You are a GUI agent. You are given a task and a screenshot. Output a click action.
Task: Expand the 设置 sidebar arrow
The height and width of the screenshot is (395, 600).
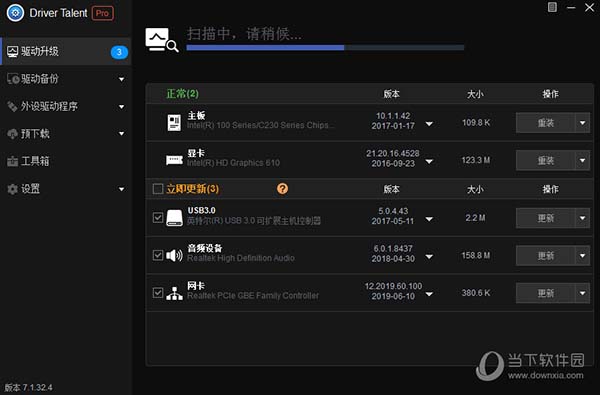tap(121, 189)
